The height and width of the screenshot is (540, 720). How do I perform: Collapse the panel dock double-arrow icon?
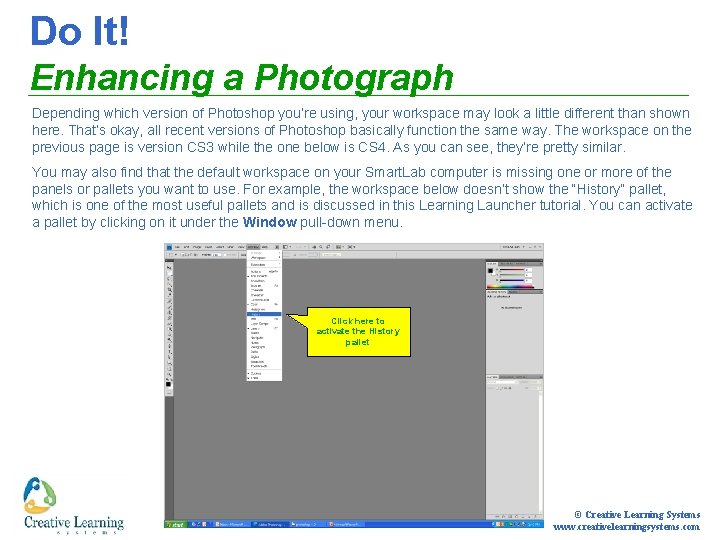[x=541, y=260]
